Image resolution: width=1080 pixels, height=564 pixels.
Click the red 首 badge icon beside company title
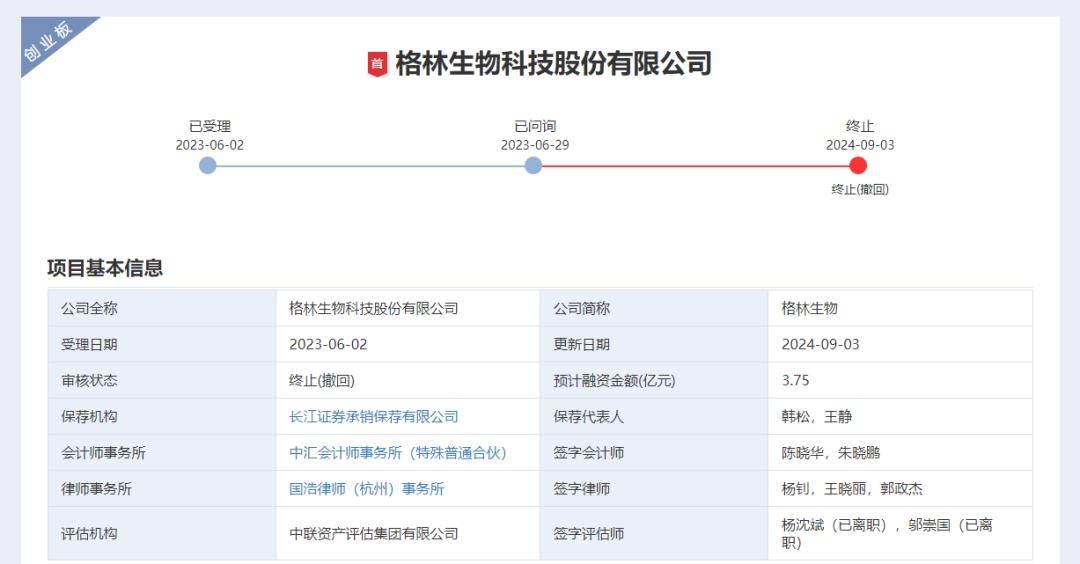377,64
